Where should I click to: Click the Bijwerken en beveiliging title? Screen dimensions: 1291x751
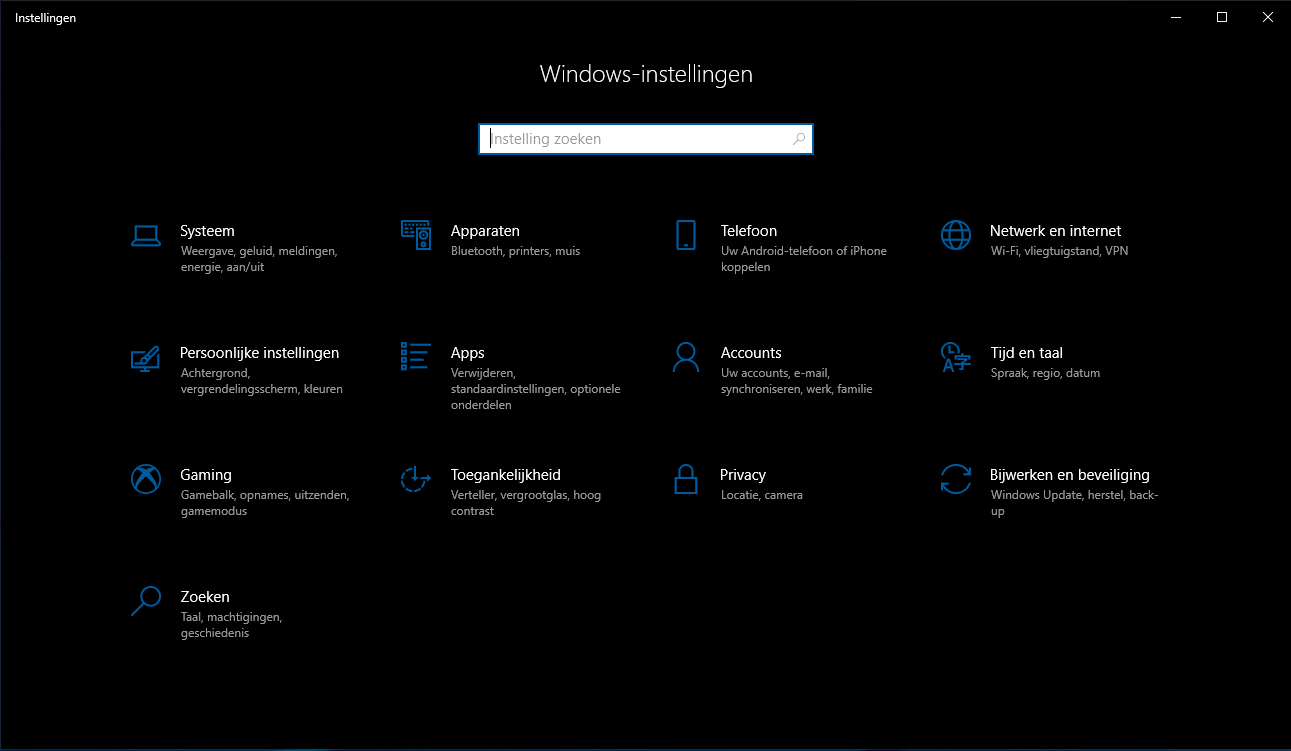coord(1070,475)
